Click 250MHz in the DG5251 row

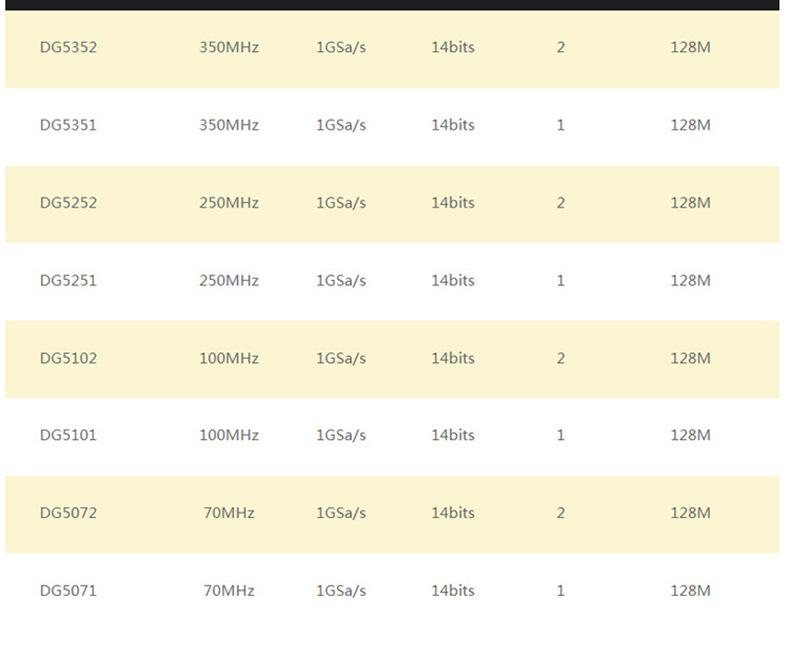[229, 280]
